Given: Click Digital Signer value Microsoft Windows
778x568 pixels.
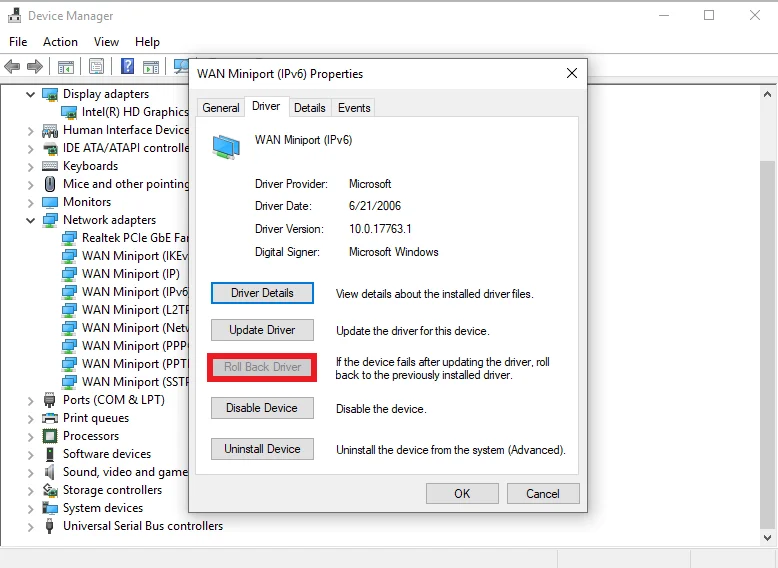Looking at the screenshot, I should tap(393, 252).
